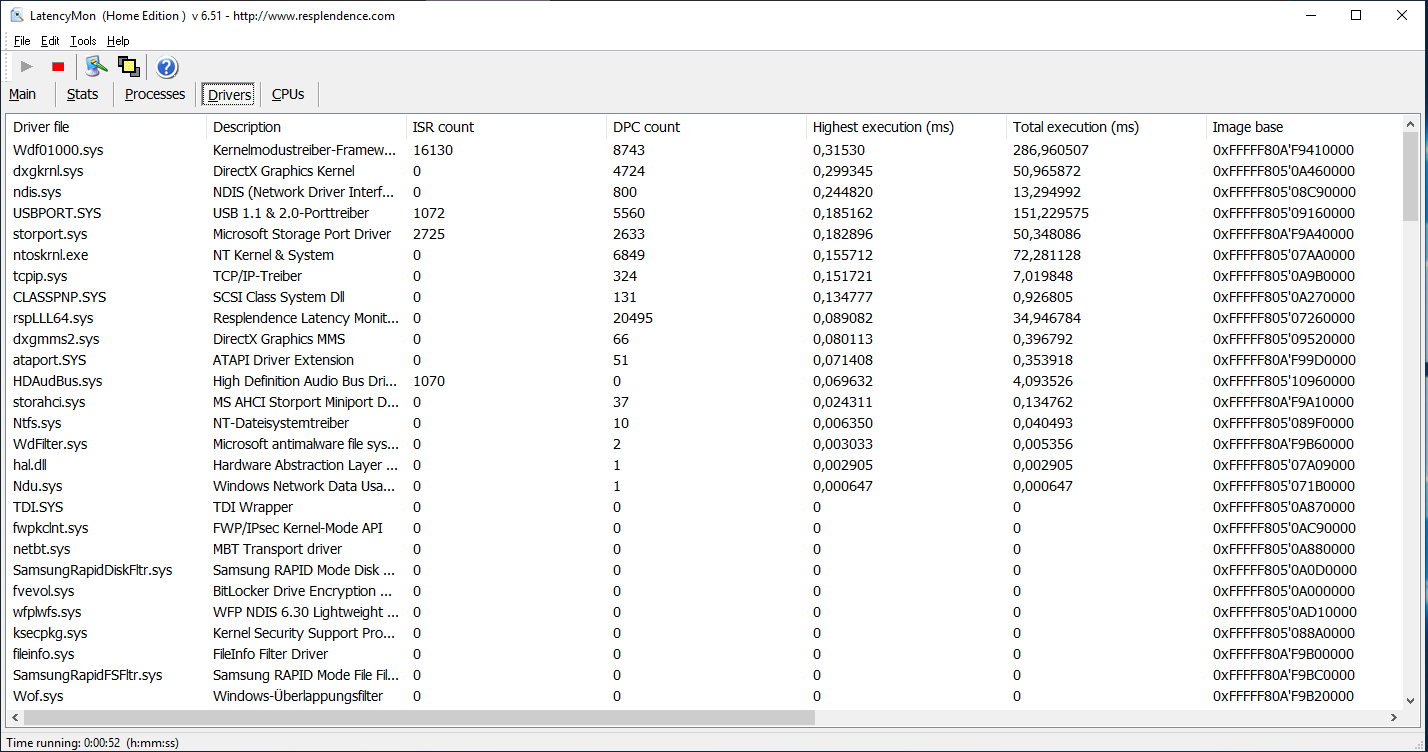This screenshot has width=1428, height=752.
Task: Sort by Description column header
Action: click(x=306, y=127)
